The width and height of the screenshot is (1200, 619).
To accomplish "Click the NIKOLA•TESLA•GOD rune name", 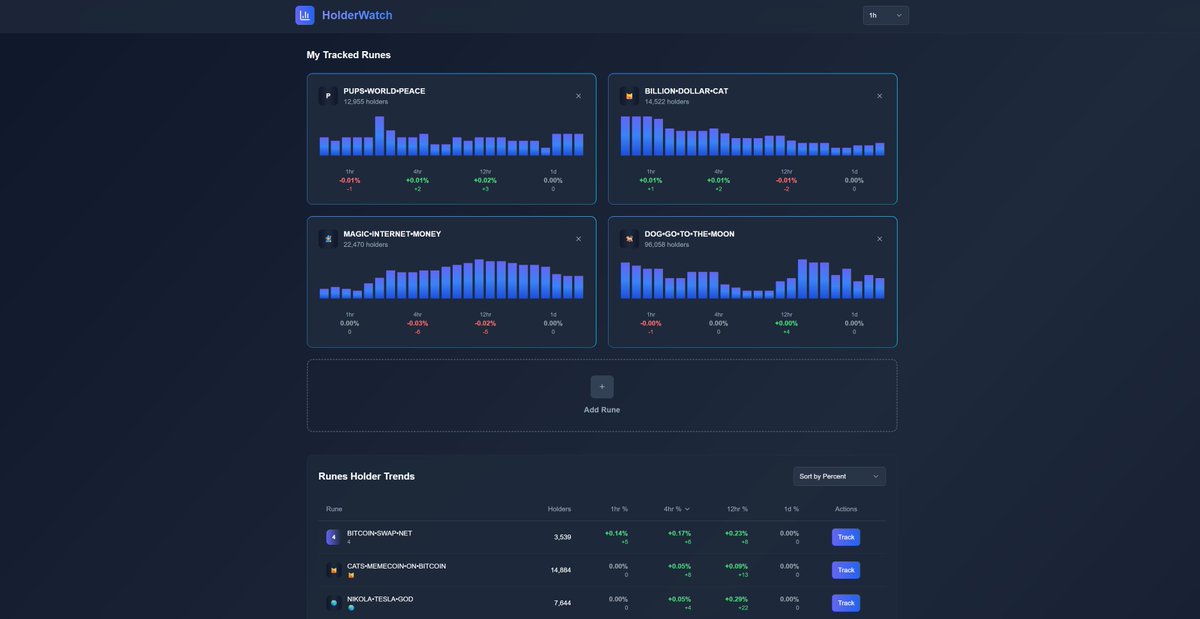I will click(x=380, y=599).
